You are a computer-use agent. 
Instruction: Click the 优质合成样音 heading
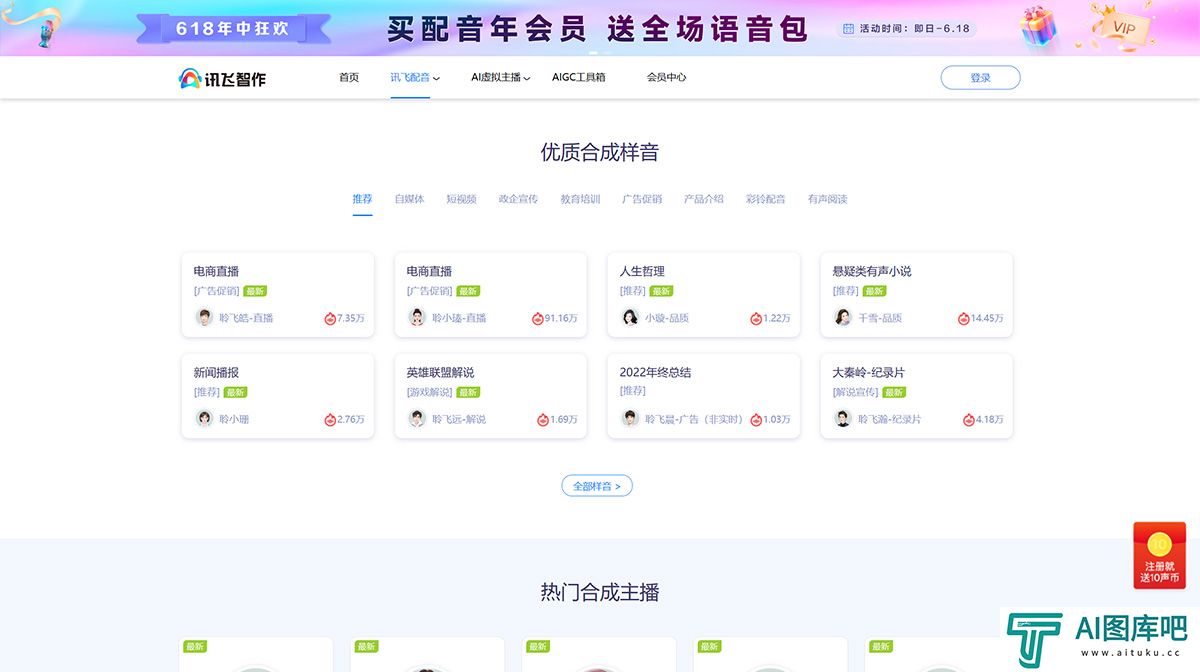600,152
